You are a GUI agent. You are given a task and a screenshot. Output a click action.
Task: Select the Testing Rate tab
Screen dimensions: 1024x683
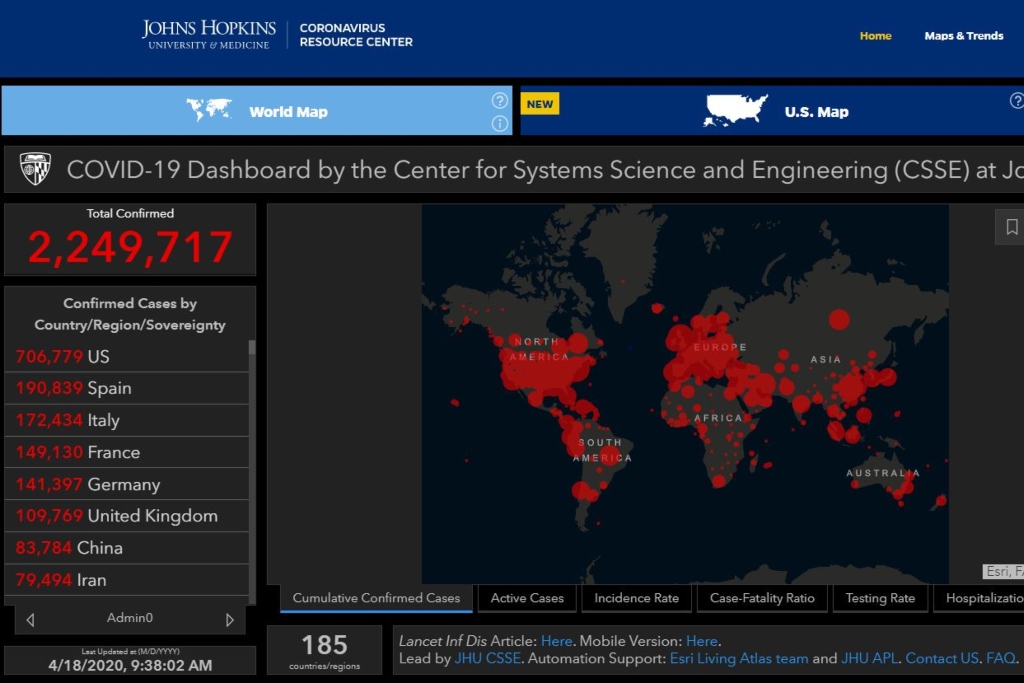tap(880, 598)
